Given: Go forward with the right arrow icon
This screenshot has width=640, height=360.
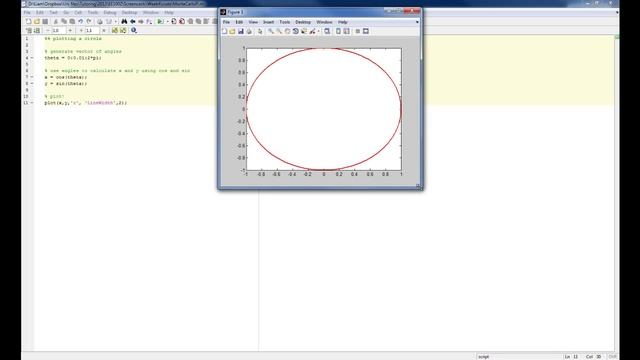Looking at the screenshot, I should pyautogui.click(x=141, y=21).
